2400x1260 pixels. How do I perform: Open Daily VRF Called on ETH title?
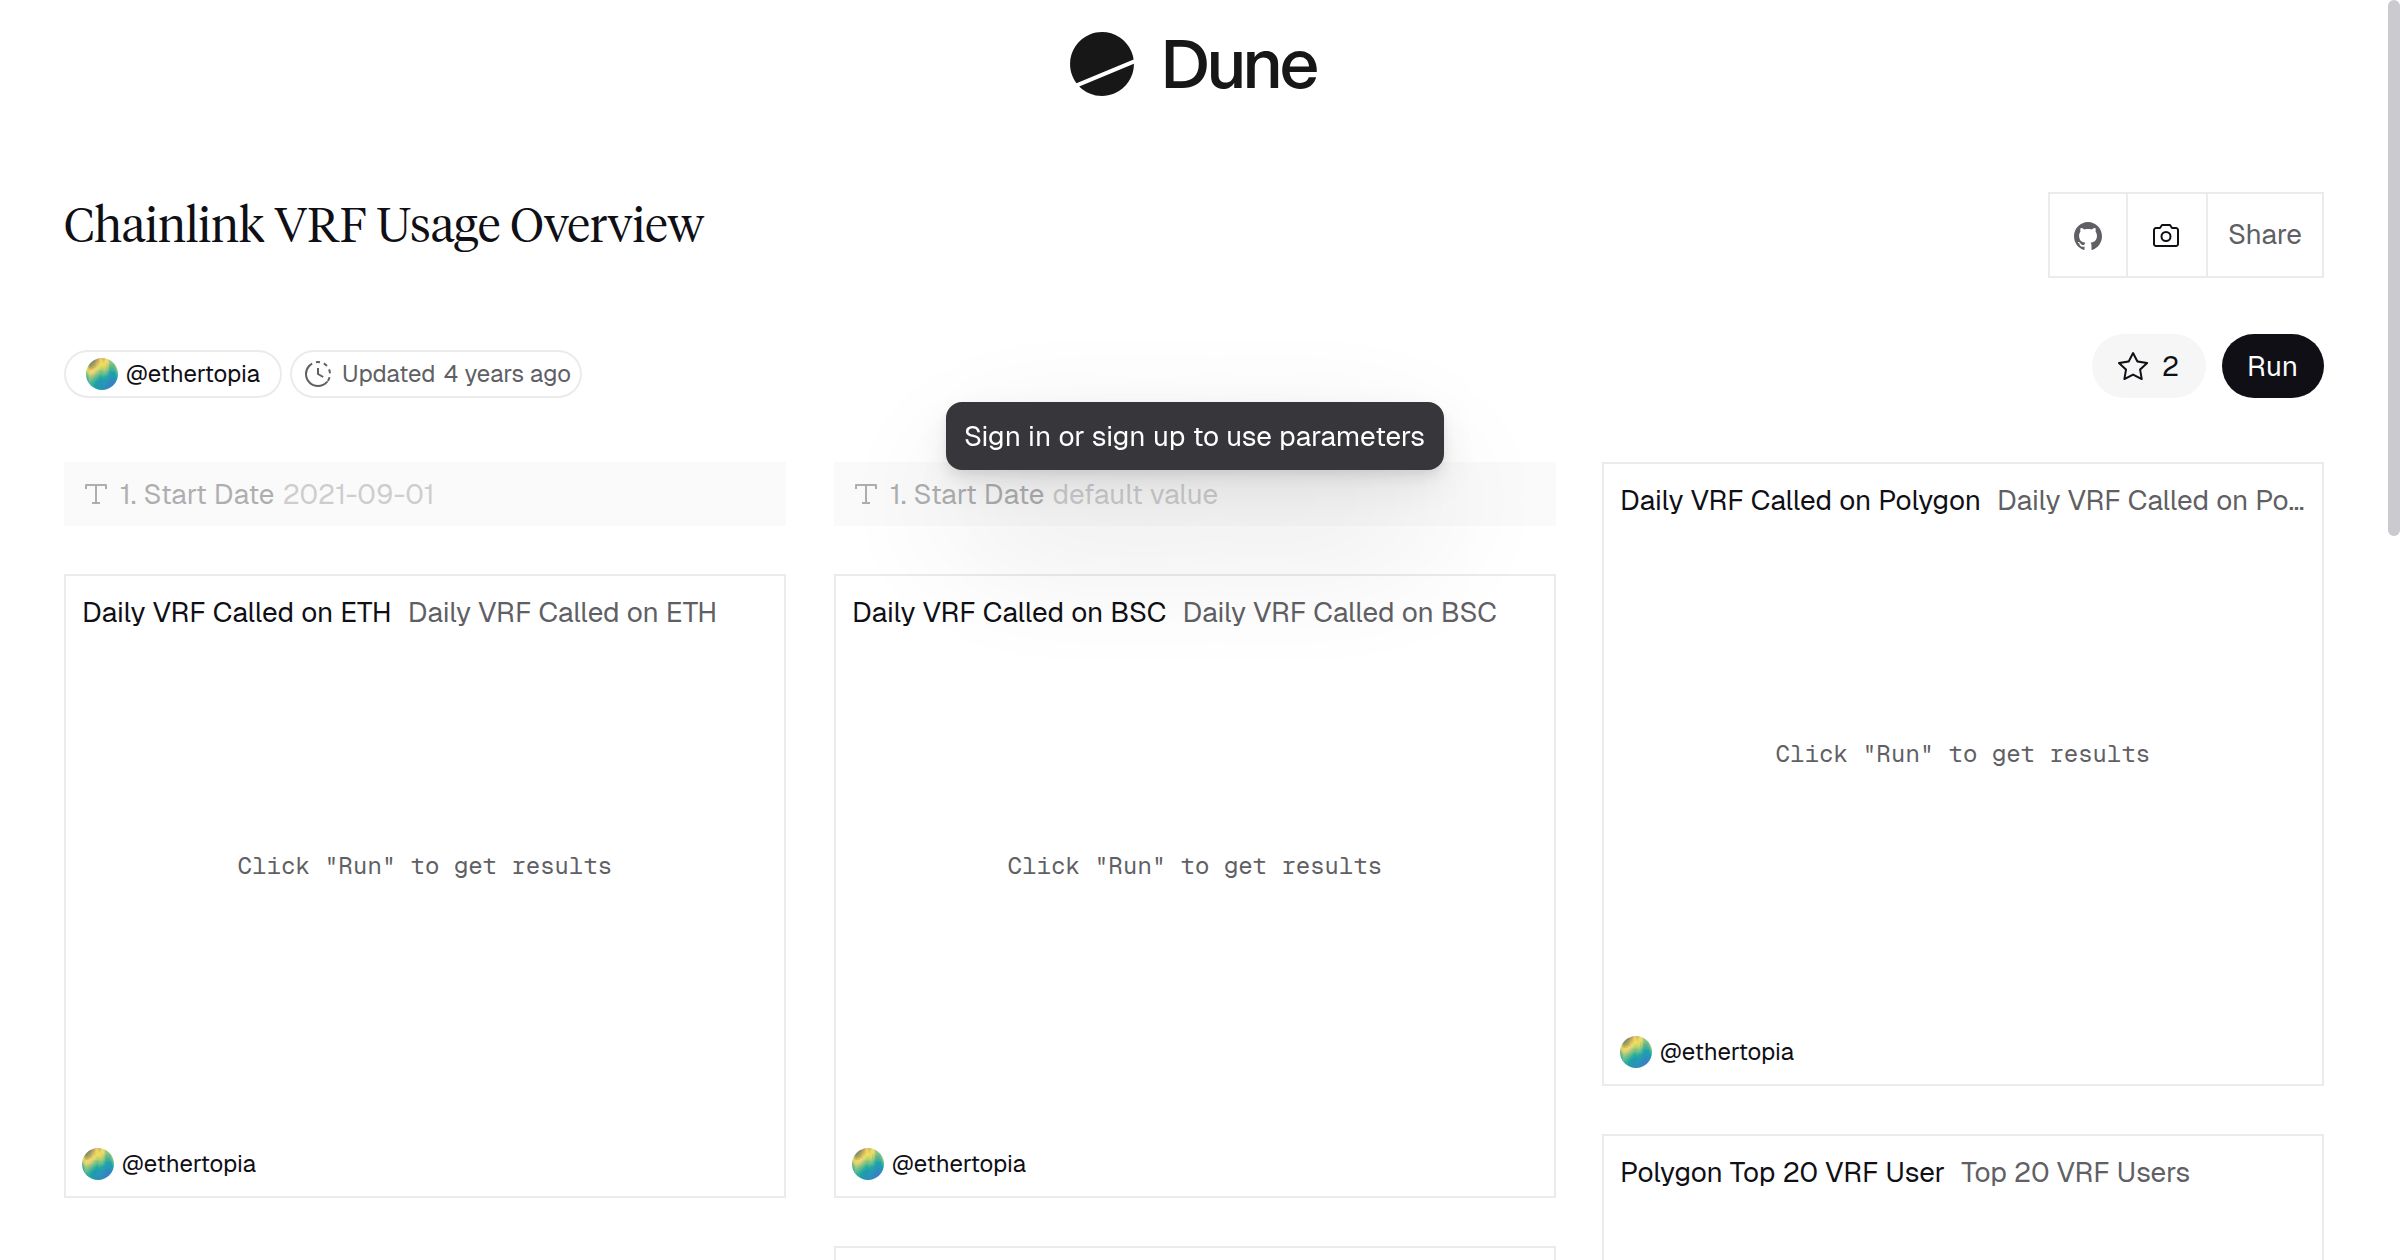tap(236, 612)
